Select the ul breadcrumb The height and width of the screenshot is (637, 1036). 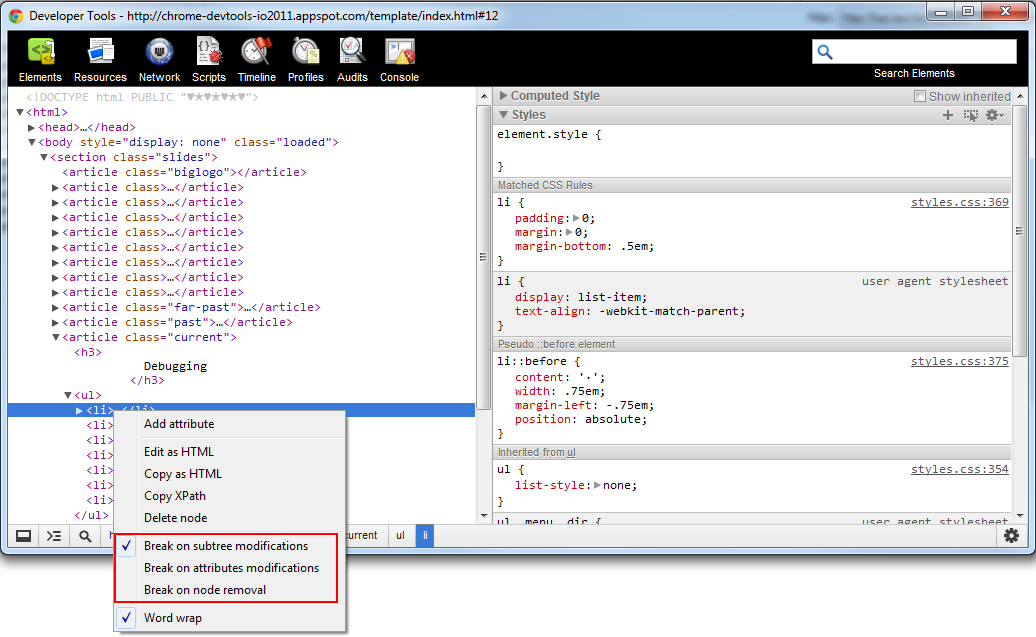coord(400,535)
